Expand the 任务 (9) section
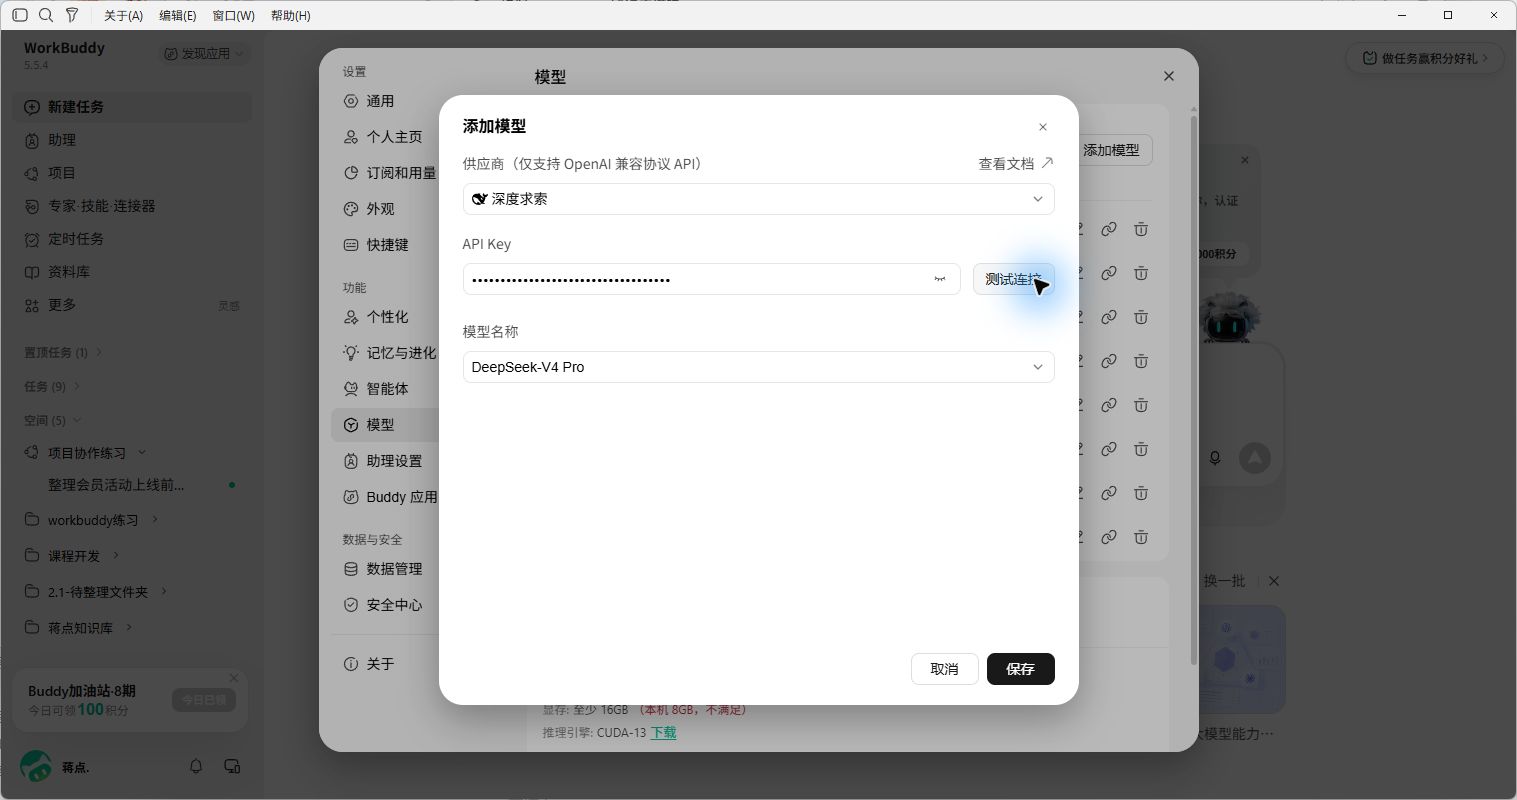 (52, 386)
